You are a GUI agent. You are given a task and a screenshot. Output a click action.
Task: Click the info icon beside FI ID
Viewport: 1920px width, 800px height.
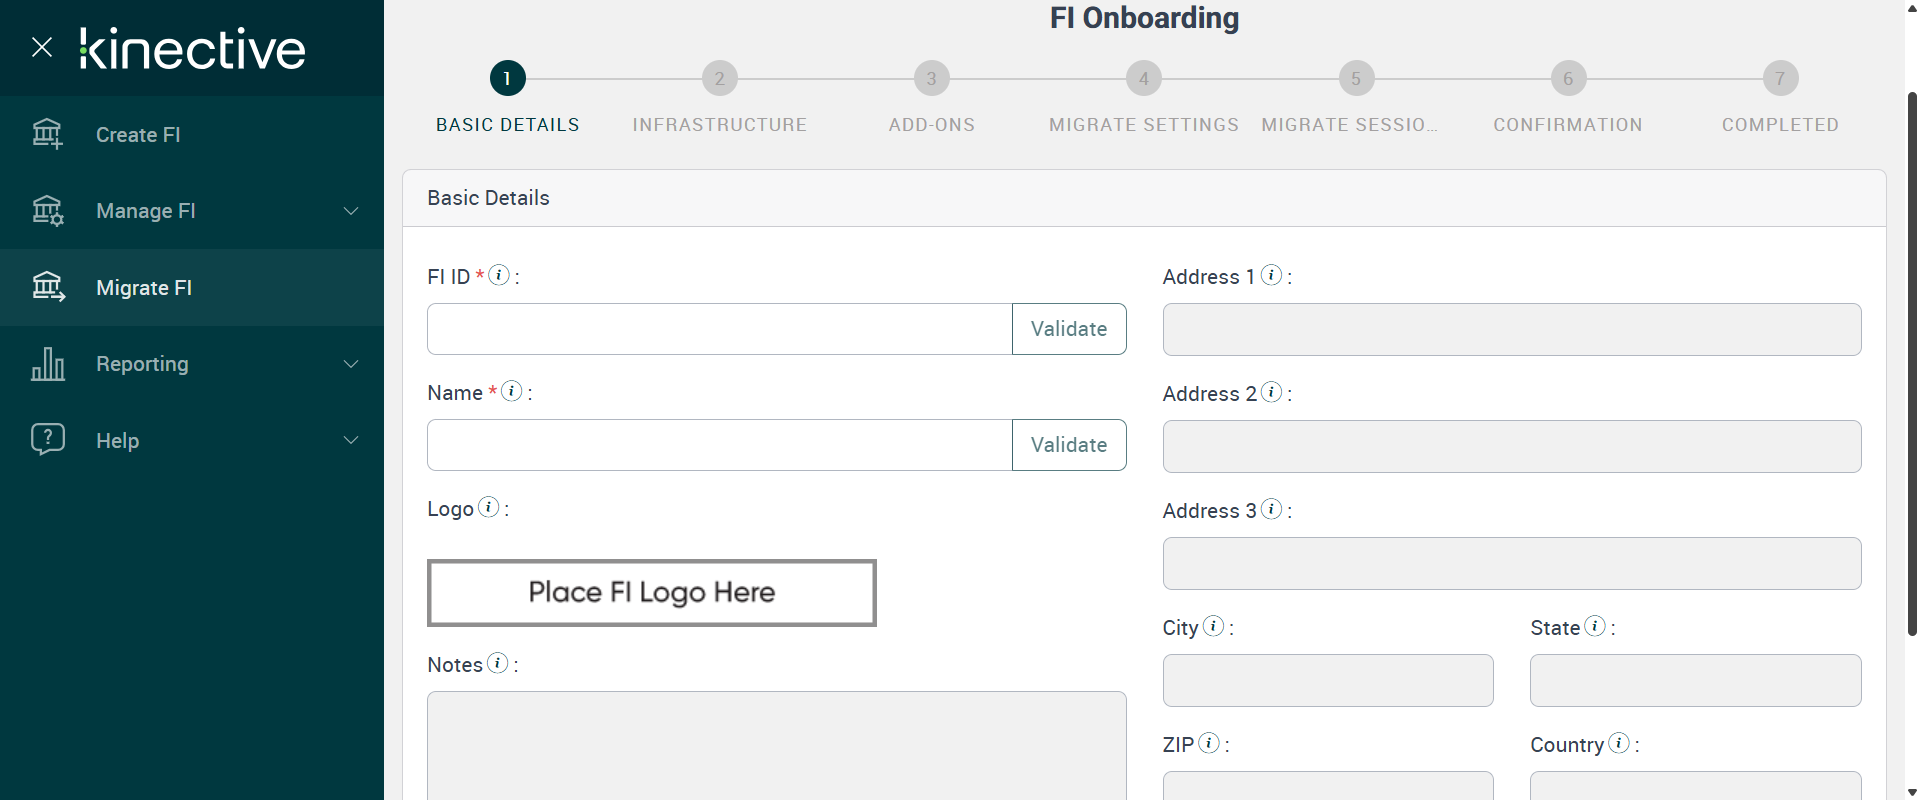[x=499, y=275]
